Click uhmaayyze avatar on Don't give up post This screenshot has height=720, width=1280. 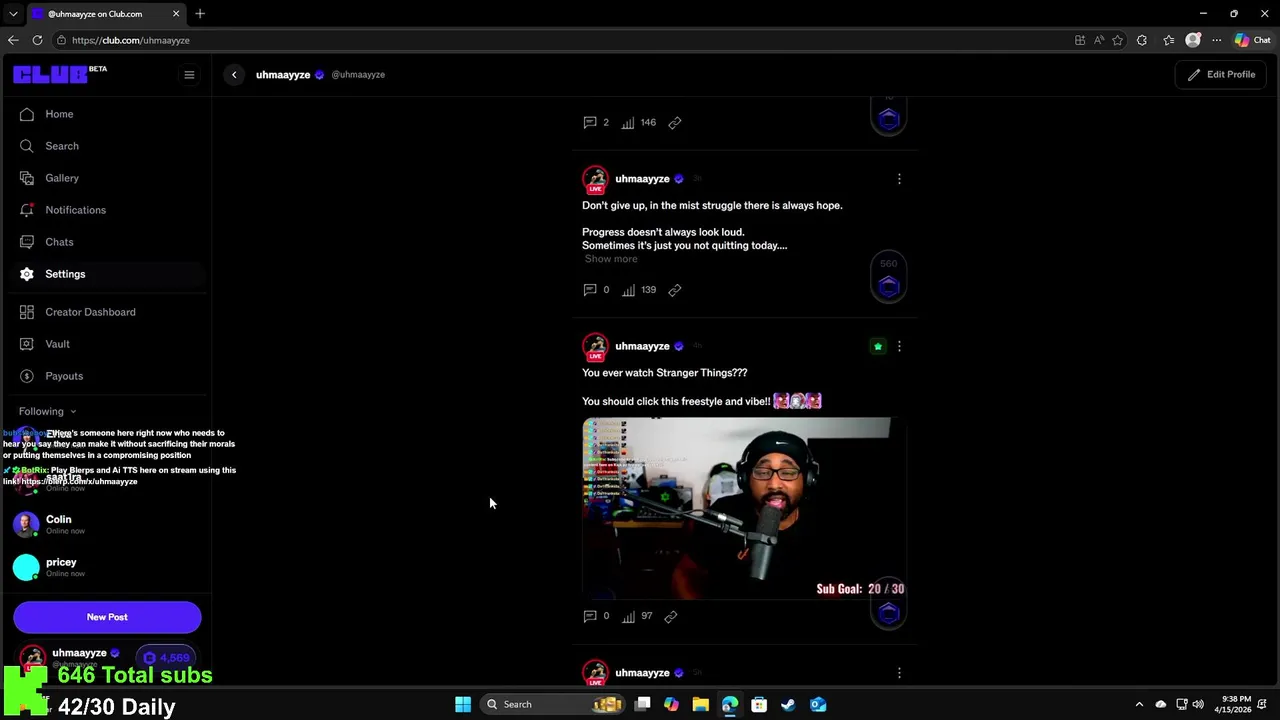point(596,180)
